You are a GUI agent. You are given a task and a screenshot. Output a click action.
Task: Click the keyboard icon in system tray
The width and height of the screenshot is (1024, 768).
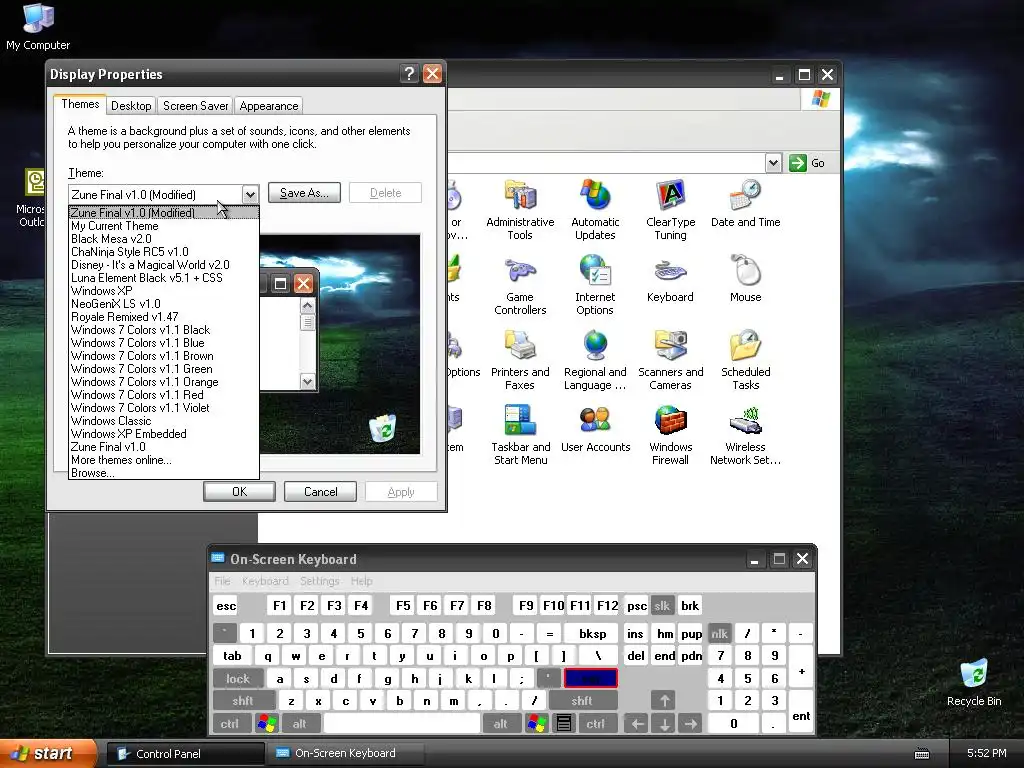(x=922, y=754)
